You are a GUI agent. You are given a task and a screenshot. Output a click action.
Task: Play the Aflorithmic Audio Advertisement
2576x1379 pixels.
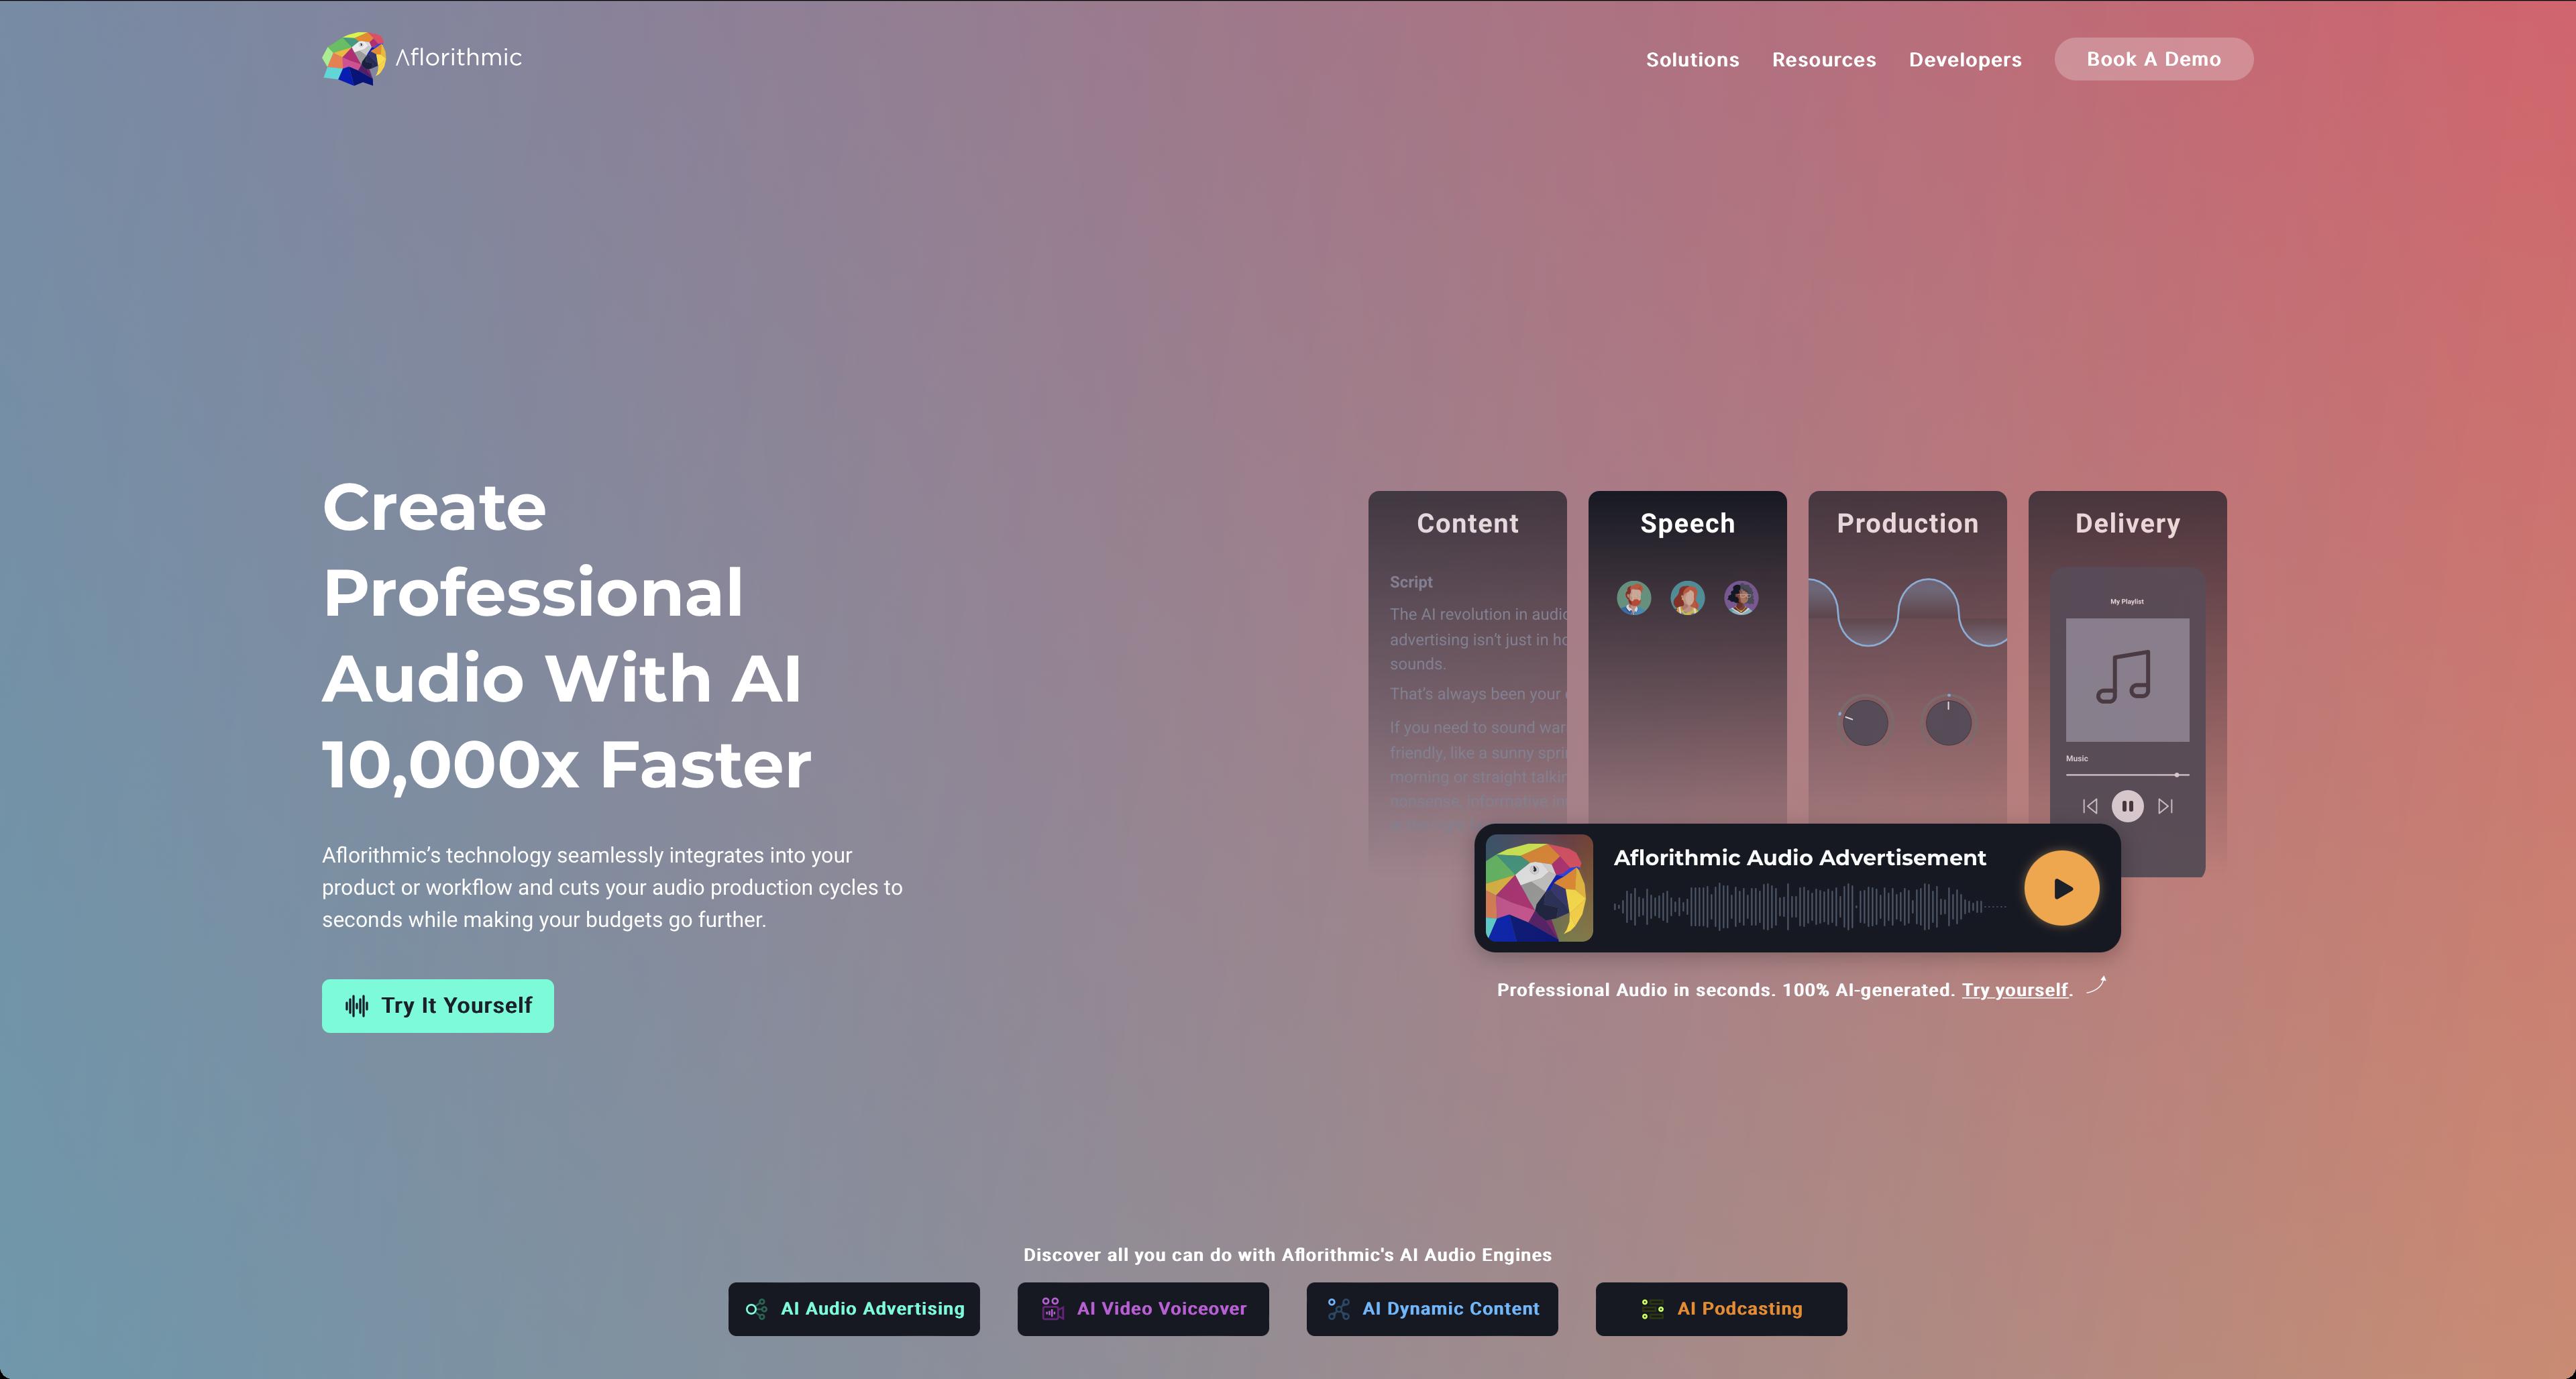coord(2061,888)
